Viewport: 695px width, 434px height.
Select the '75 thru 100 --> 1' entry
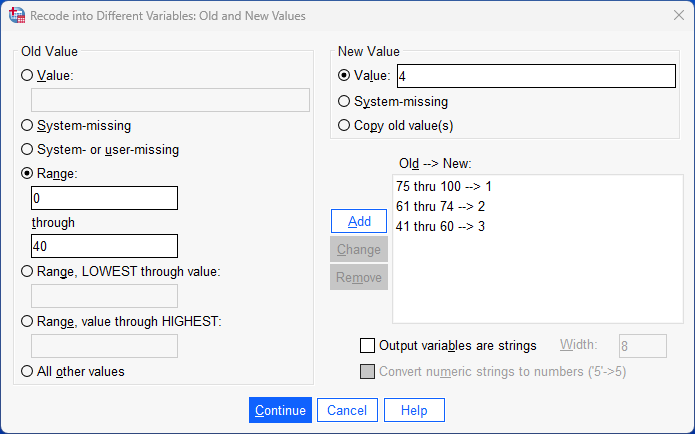click(x=444, y=186)
